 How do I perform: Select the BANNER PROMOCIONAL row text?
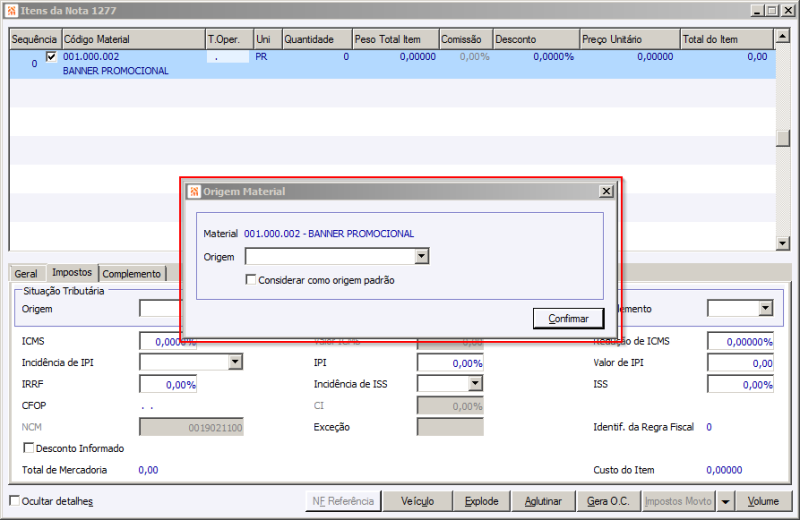(115, 71)
